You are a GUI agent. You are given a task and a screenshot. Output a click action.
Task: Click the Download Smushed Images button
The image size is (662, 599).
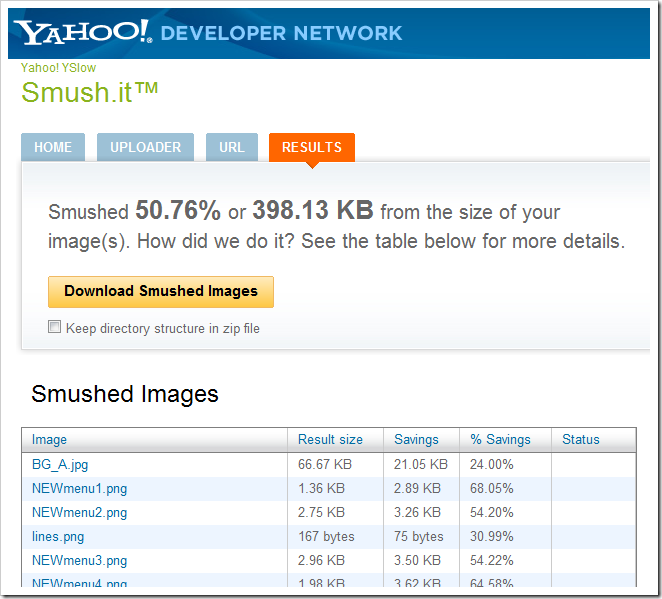click(161, 291)
